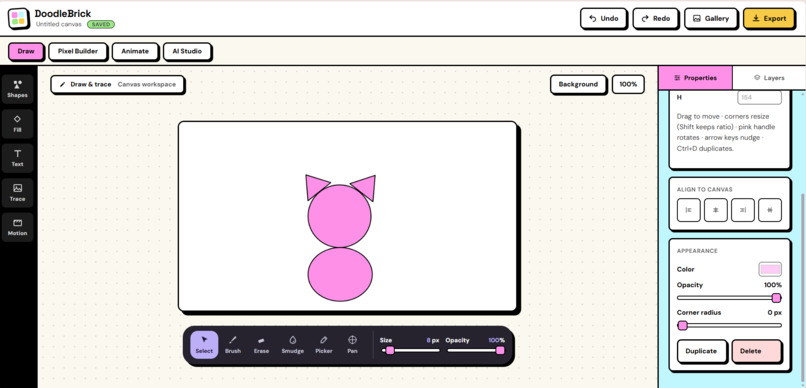Switch to the Draw mode tab

pyautogui.click(x=26, y=51)
